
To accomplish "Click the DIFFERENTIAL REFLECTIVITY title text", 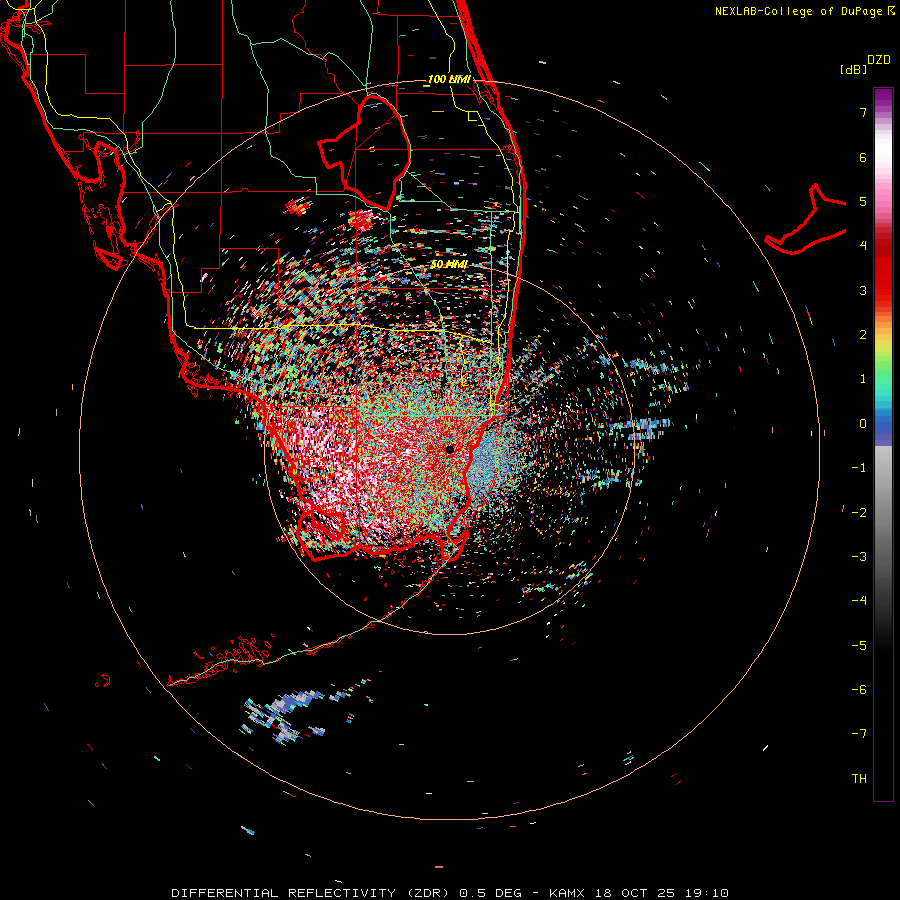I will pos(284,893).
